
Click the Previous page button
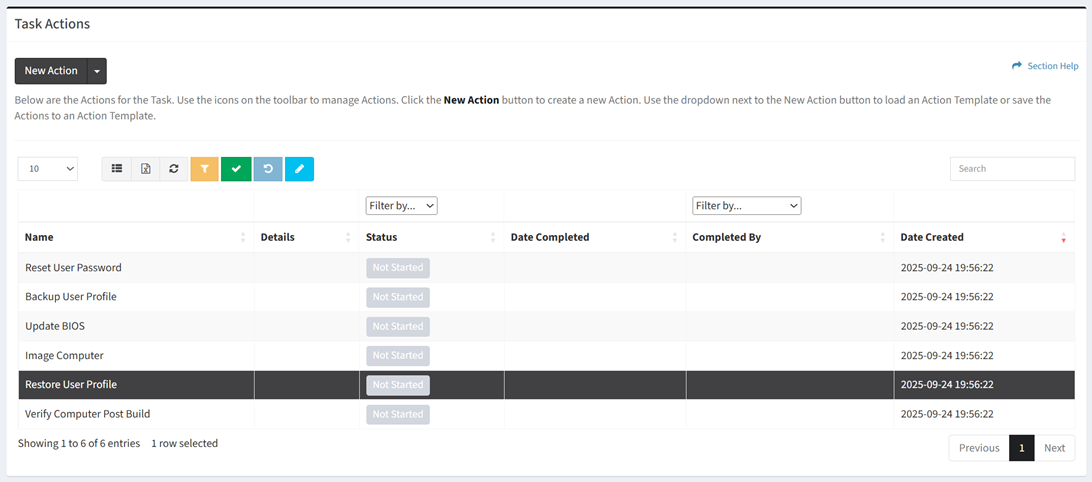pos(978,448)
